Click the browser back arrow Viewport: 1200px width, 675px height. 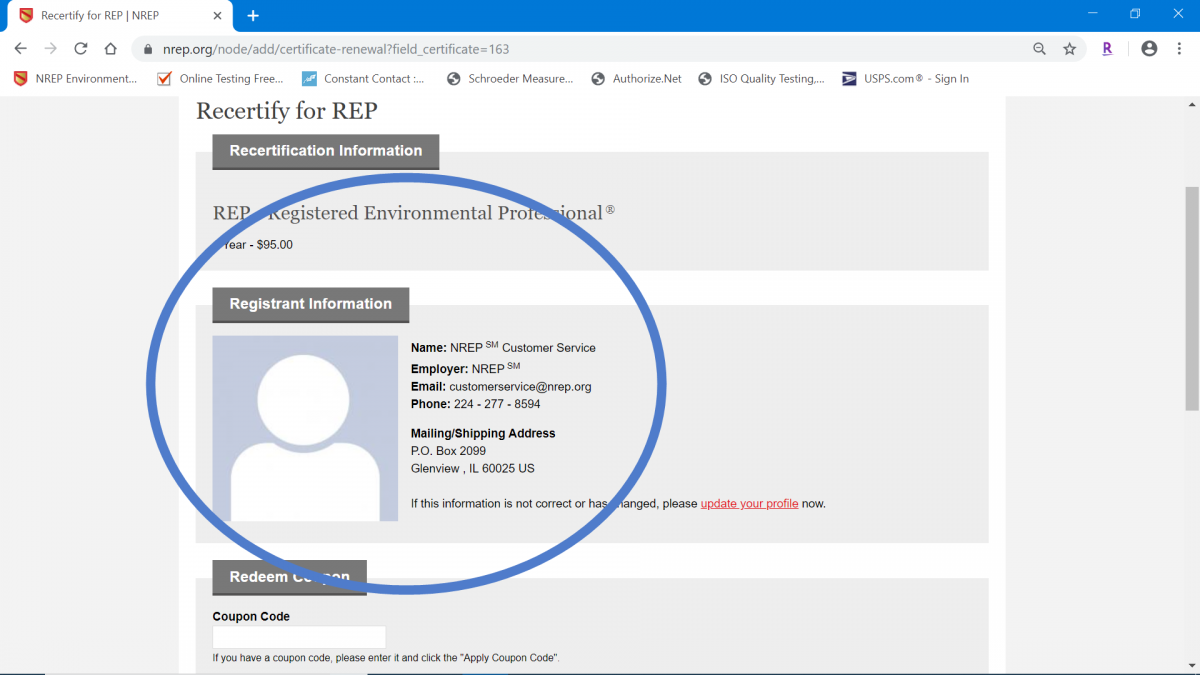pyautogui.click(x=20, y=48)
